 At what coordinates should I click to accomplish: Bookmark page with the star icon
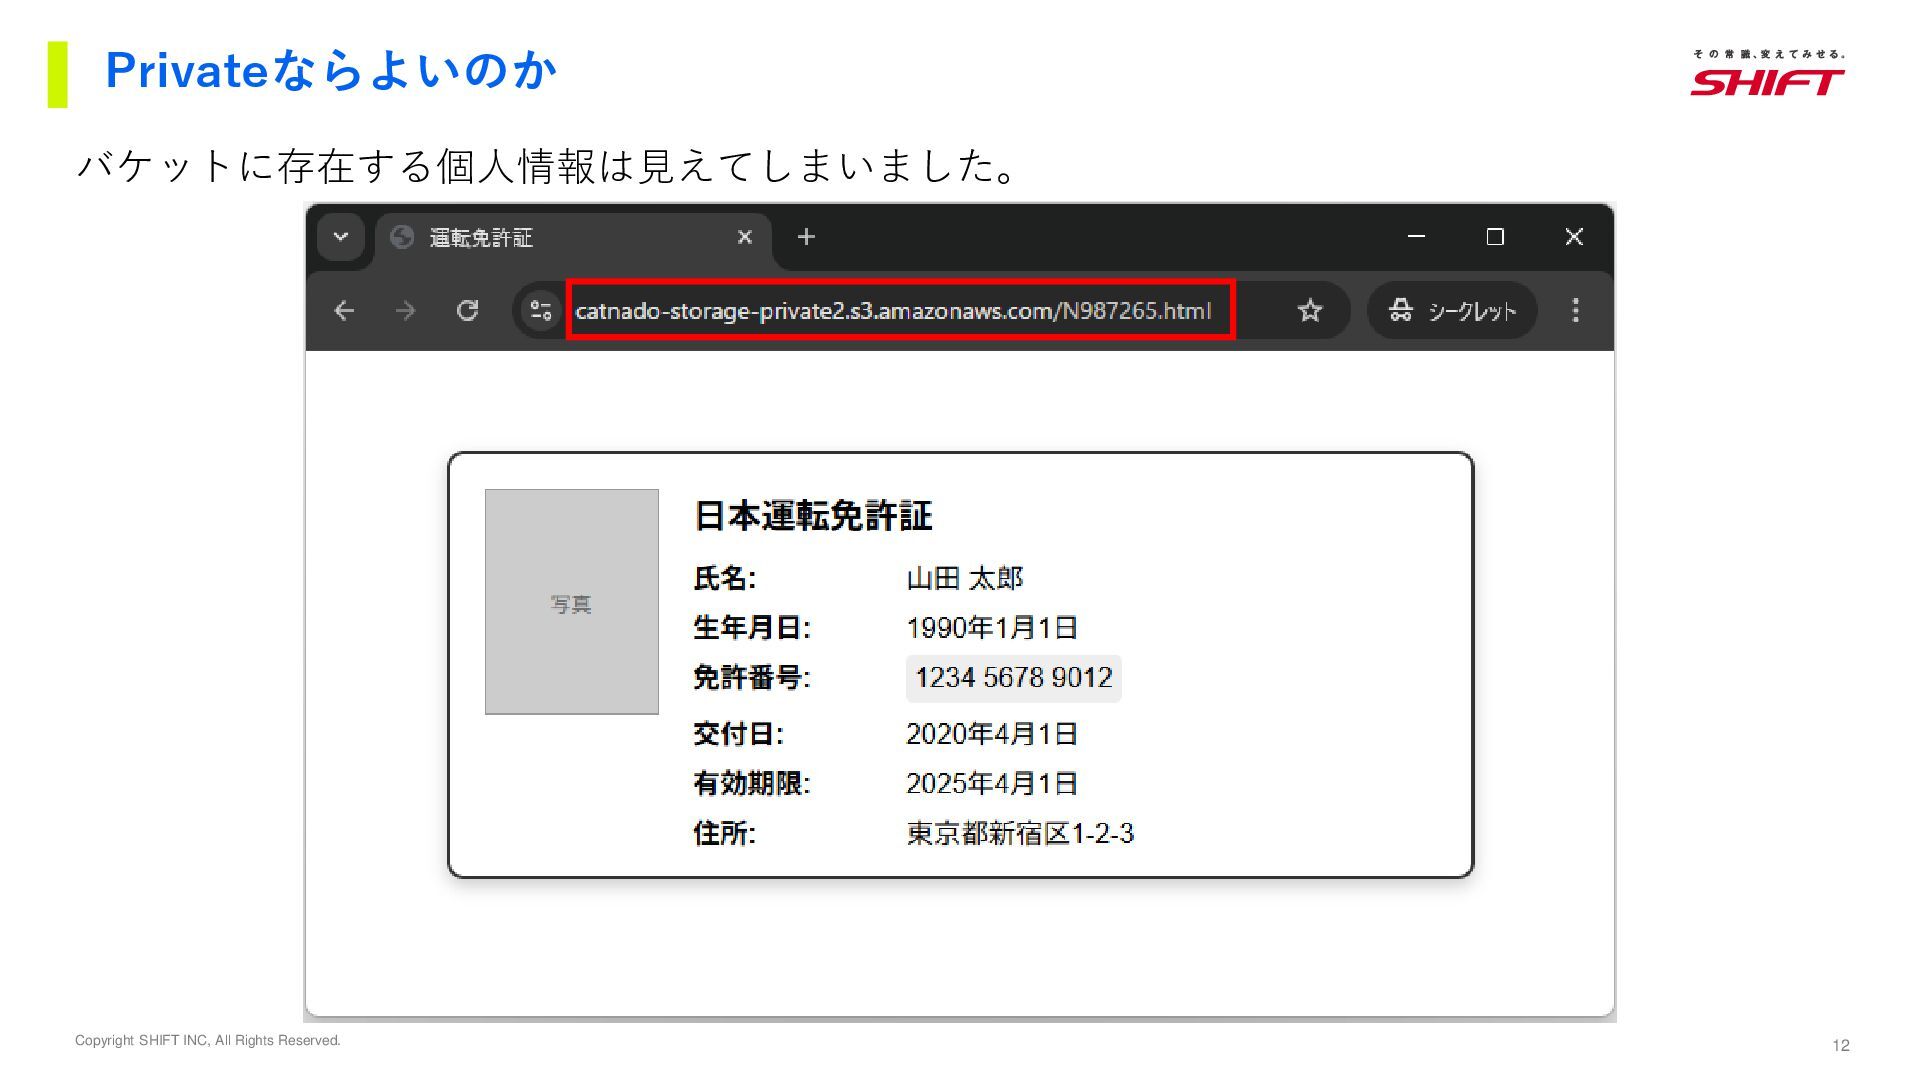[x=1309, y=311]
